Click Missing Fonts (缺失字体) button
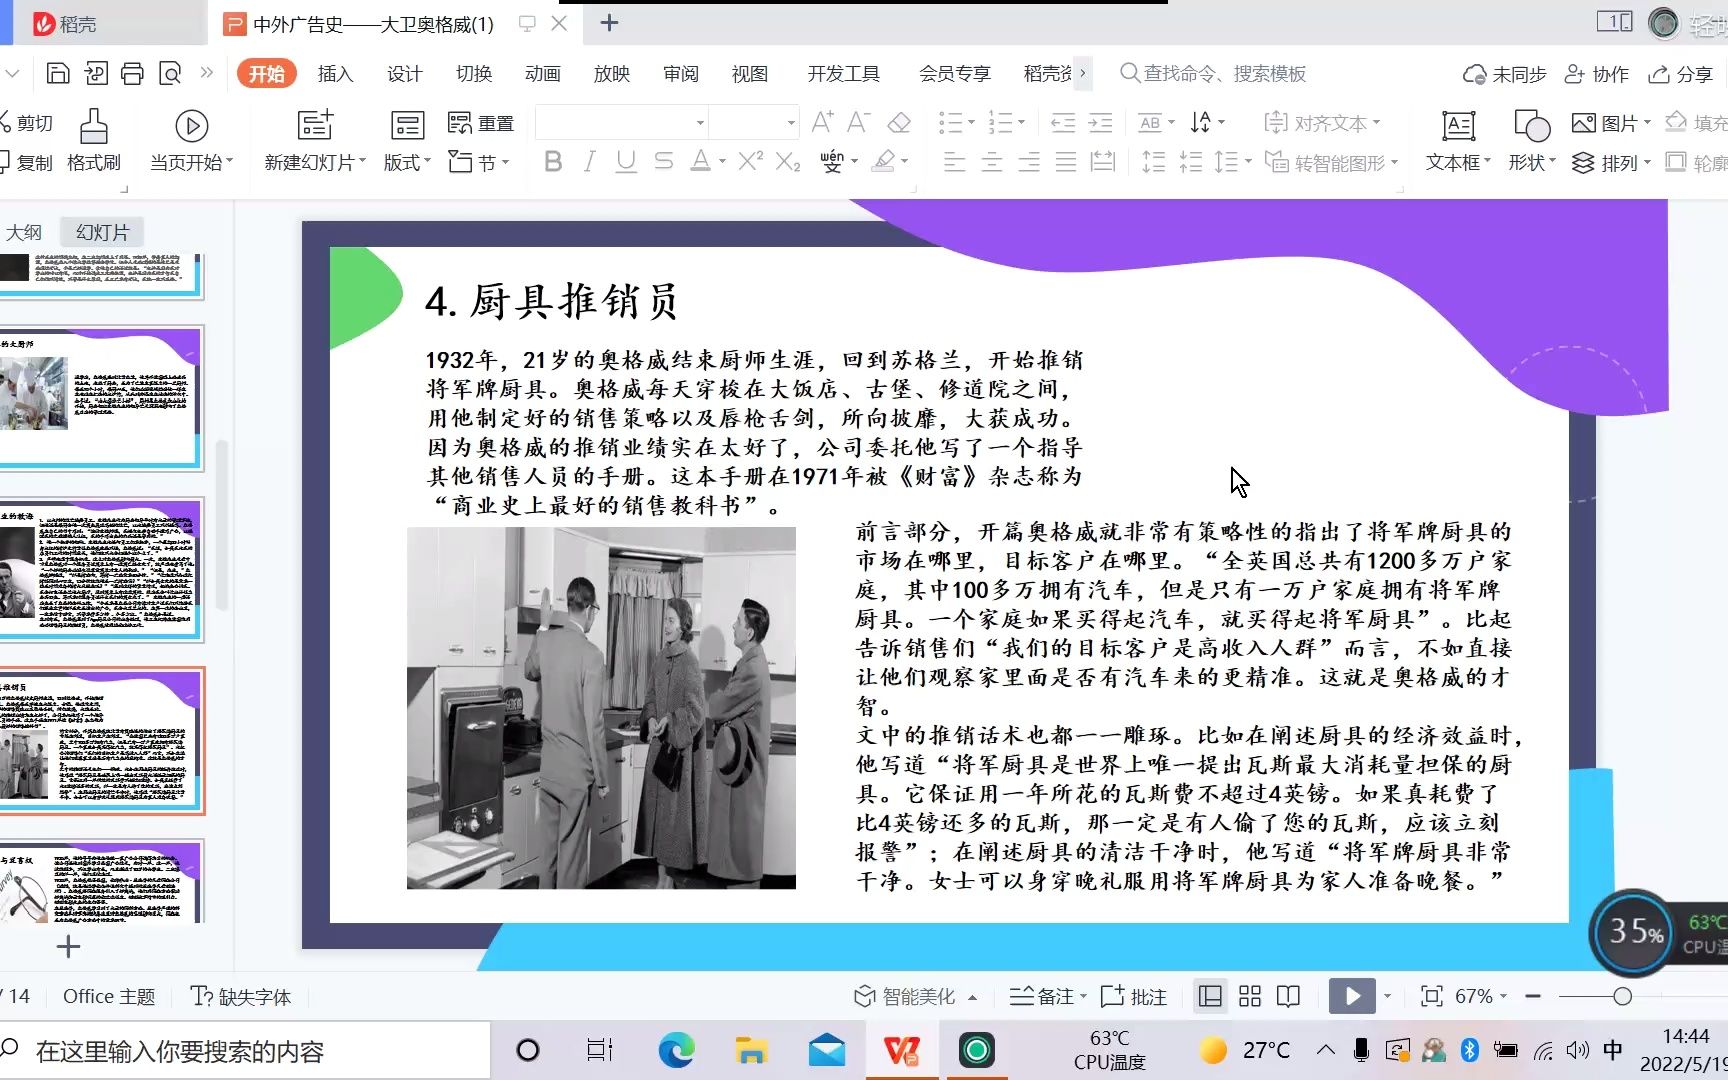1728x1080 pixels. point(241,996)
